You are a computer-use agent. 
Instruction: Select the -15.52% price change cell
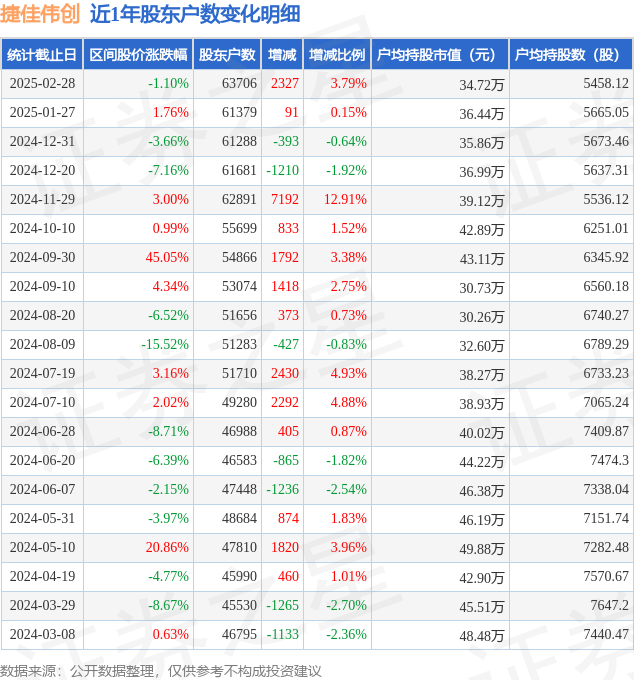(x=165, y=345)
